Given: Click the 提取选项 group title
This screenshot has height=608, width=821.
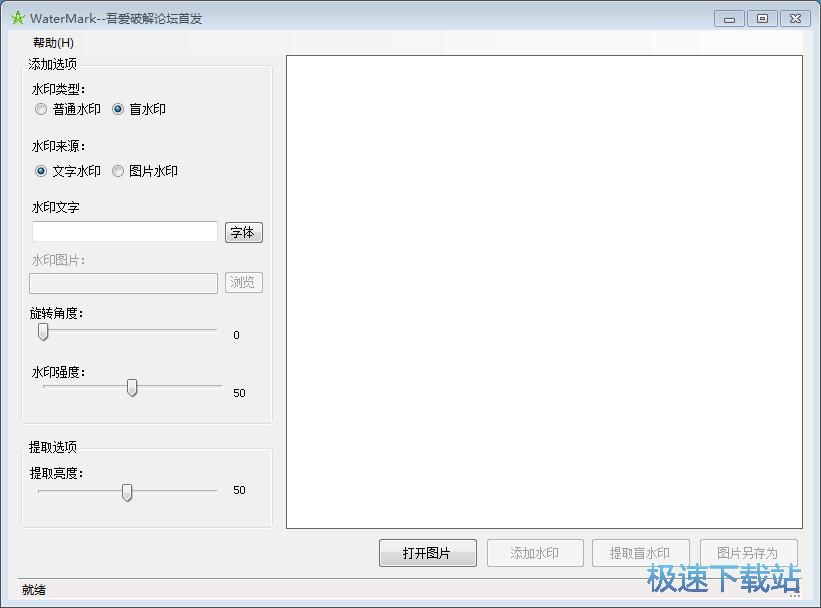Looking at the screenshot, I should [52, 447].
